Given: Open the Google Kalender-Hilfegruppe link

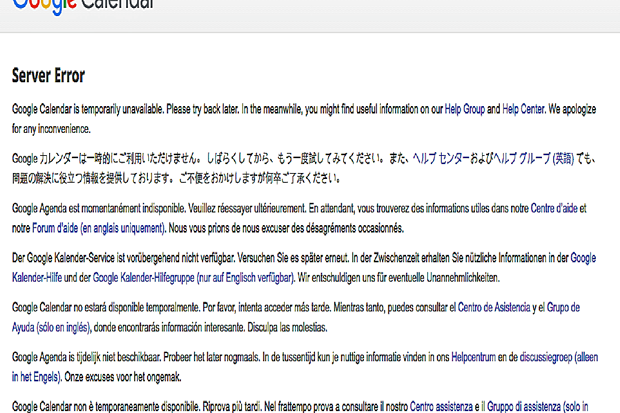Looking at the screenshot, I should tap(194, 278).
